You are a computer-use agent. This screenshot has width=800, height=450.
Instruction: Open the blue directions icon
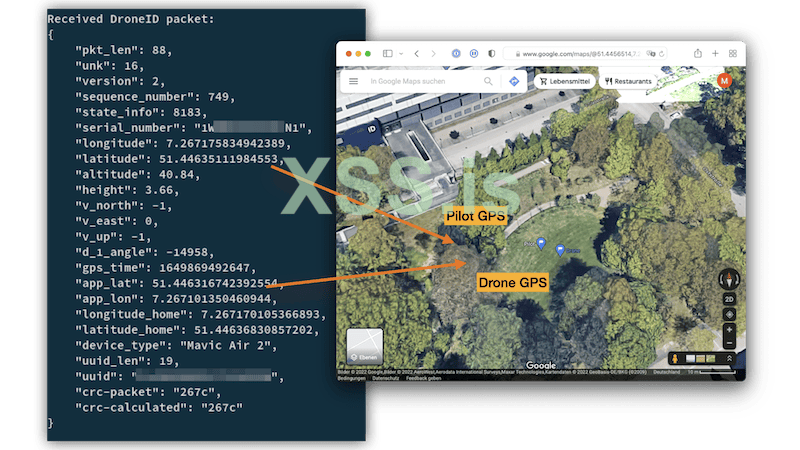point(514,81)
